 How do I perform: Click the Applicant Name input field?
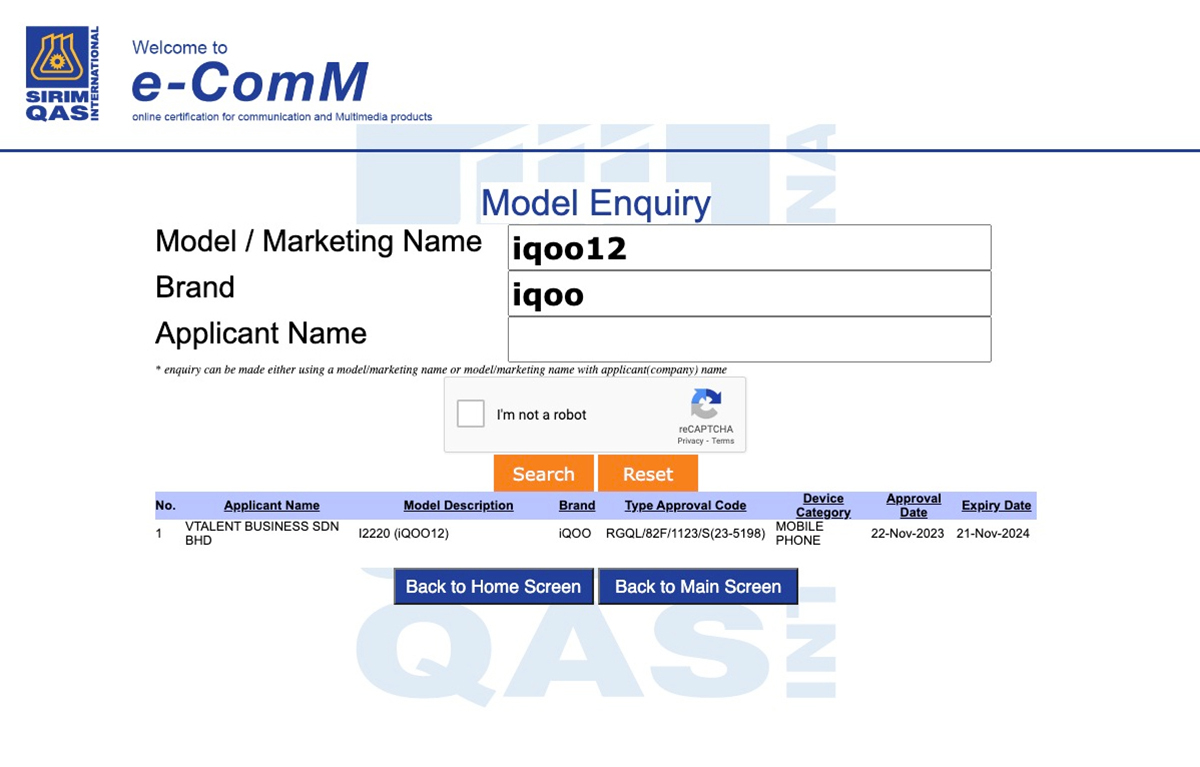tap(749, 339)
